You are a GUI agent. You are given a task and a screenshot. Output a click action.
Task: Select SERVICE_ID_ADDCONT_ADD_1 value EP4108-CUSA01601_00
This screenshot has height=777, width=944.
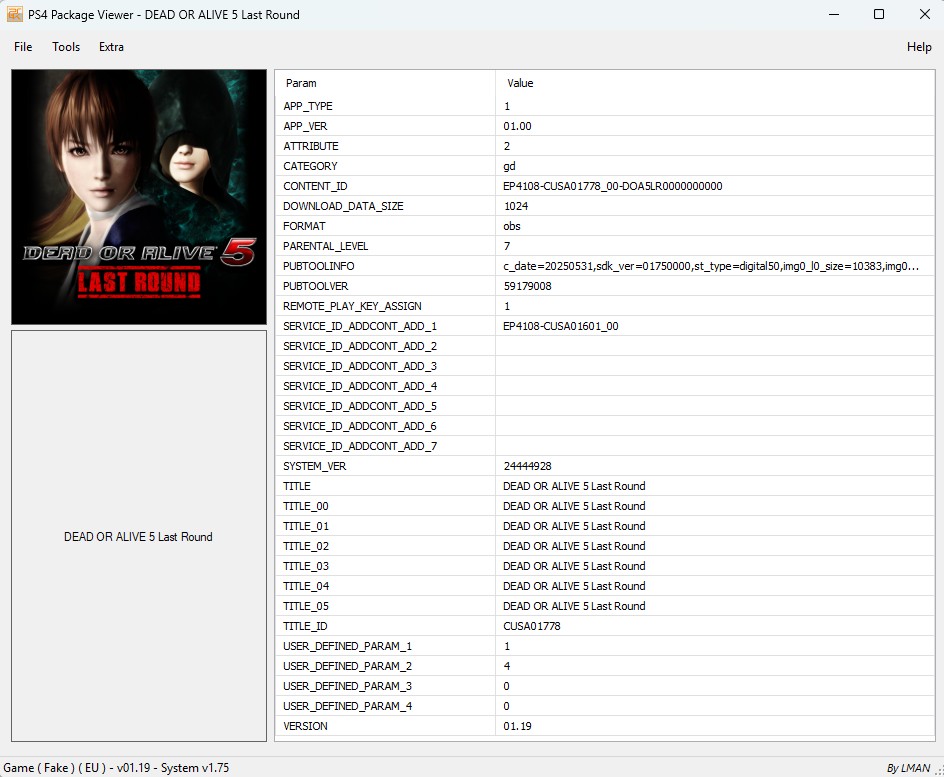pyautogui.click(x=560, y=326)
